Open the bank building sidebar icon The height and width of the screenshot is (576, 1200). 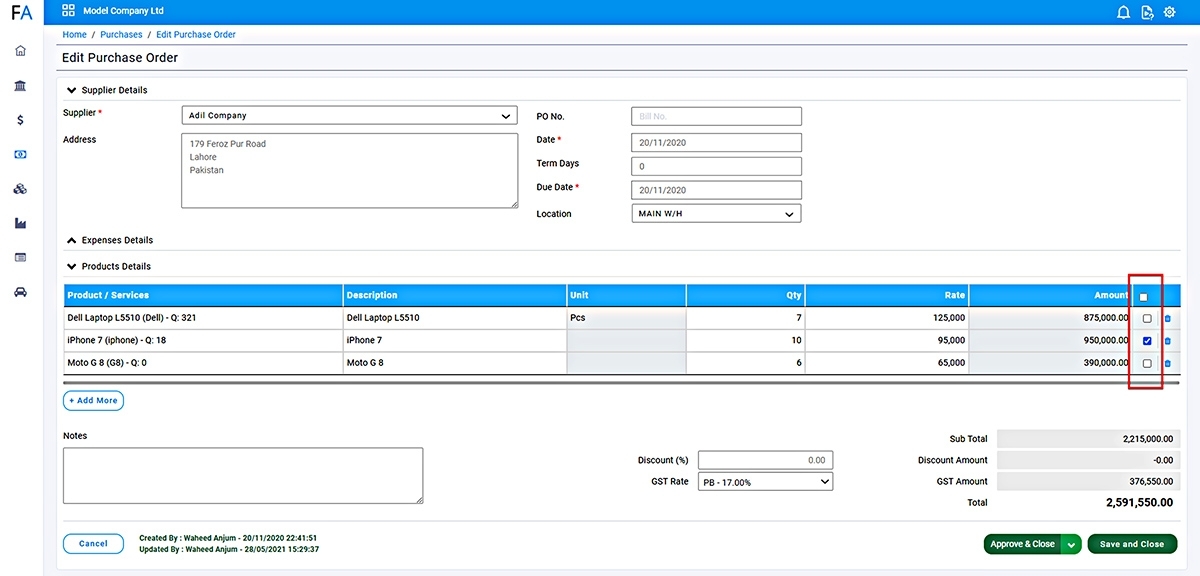[21, 86]
